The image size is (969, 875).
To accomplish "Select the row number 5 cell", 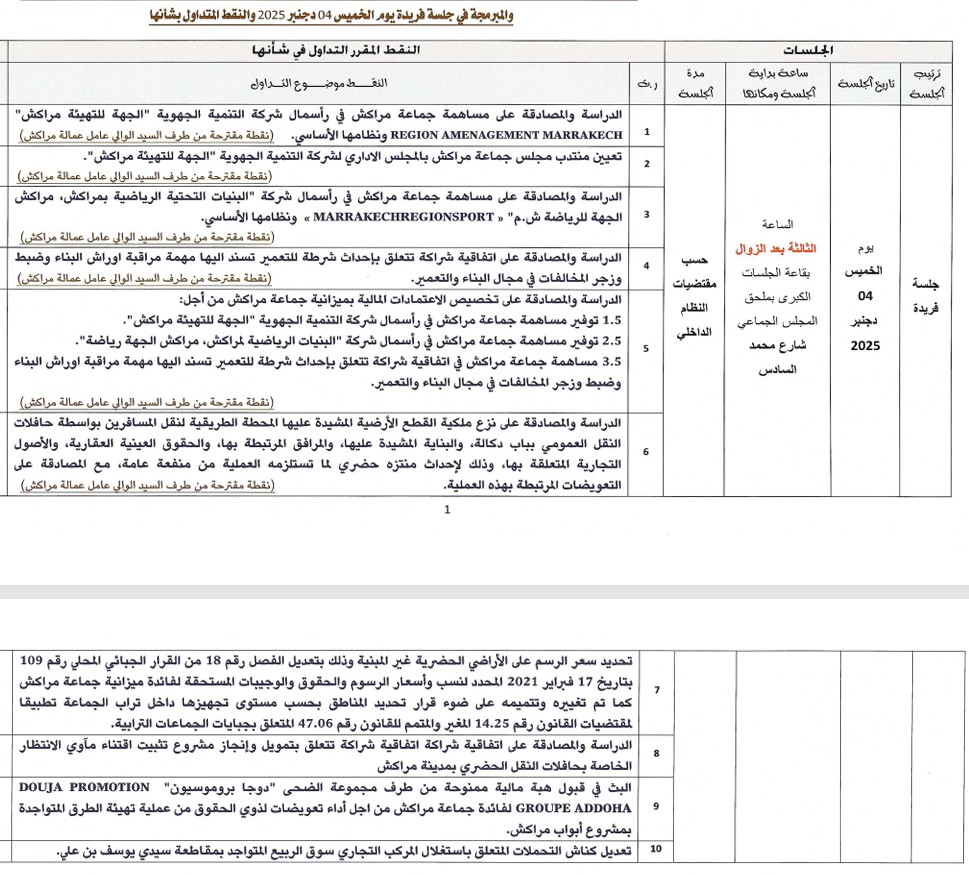I will pyautogui.click(x=648, y=348).
